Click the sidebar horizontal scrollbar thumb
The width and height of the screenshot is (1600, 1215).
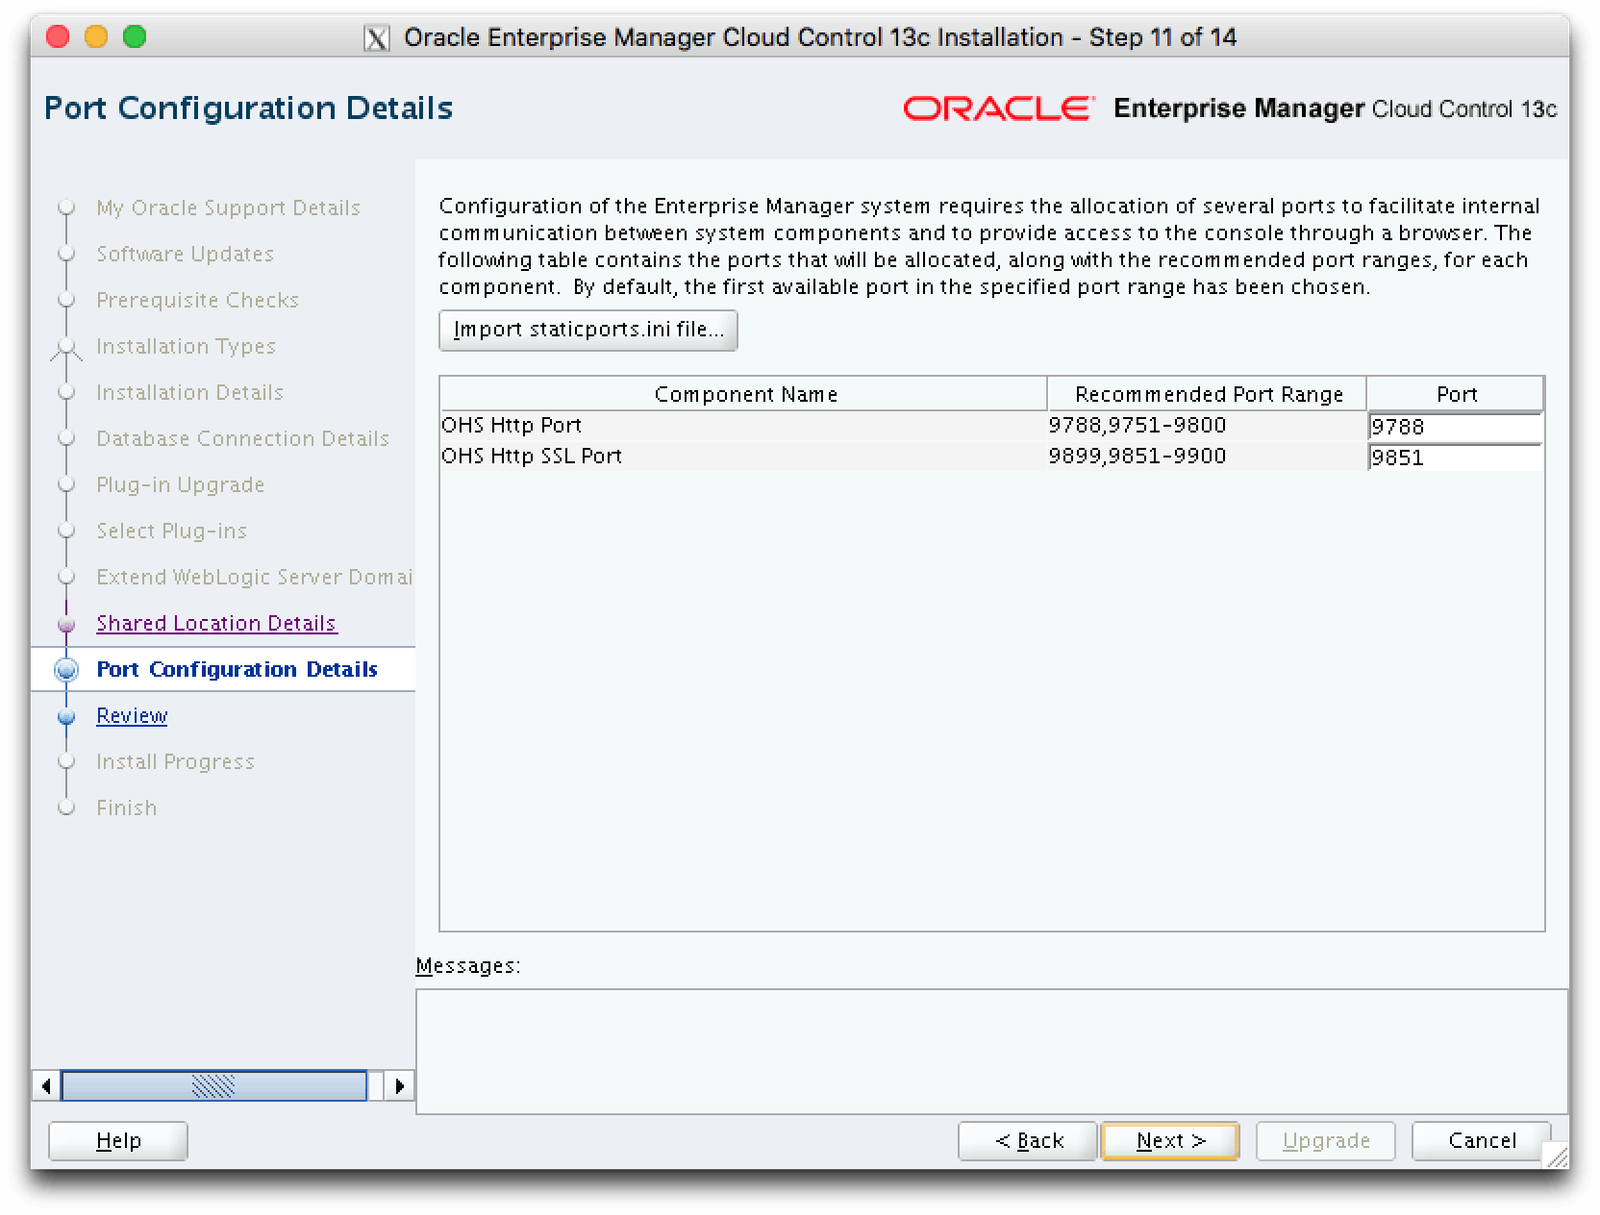(213, 1085)
